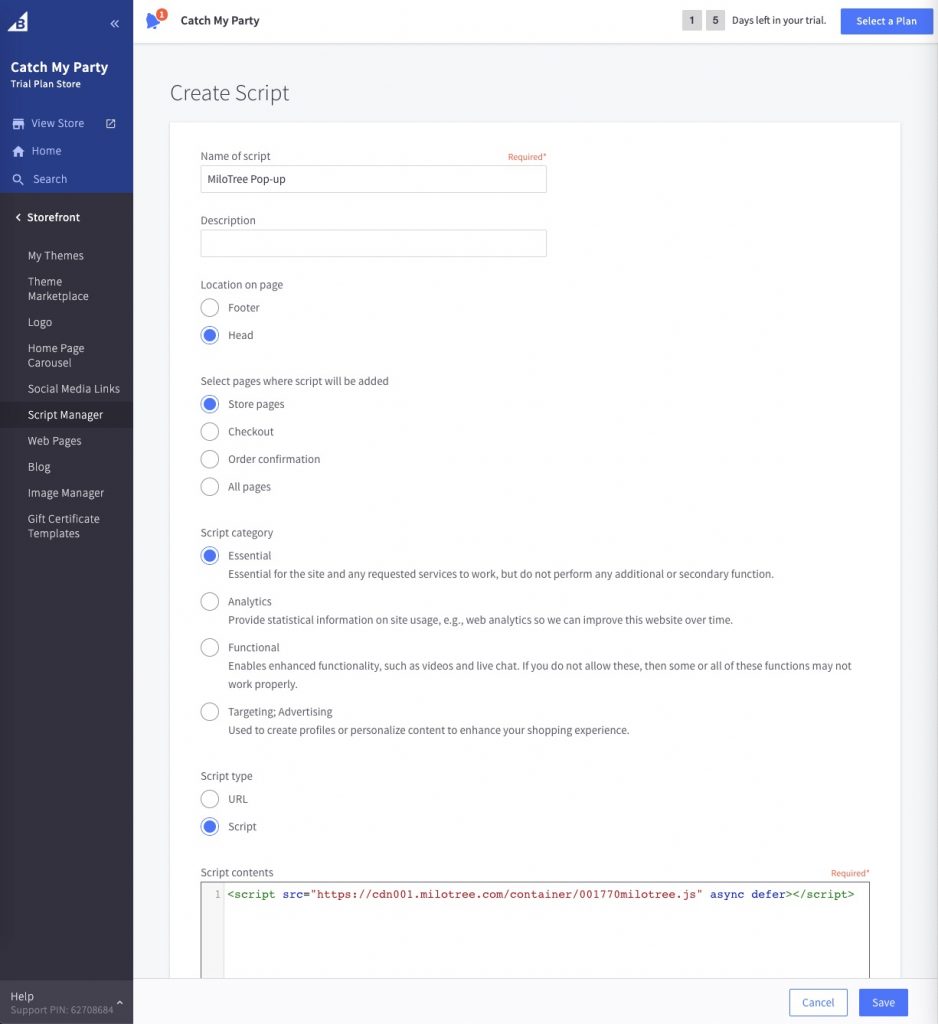938x1024 pixels.
Task: Select the Analytics script category
Action: point(209,601)
